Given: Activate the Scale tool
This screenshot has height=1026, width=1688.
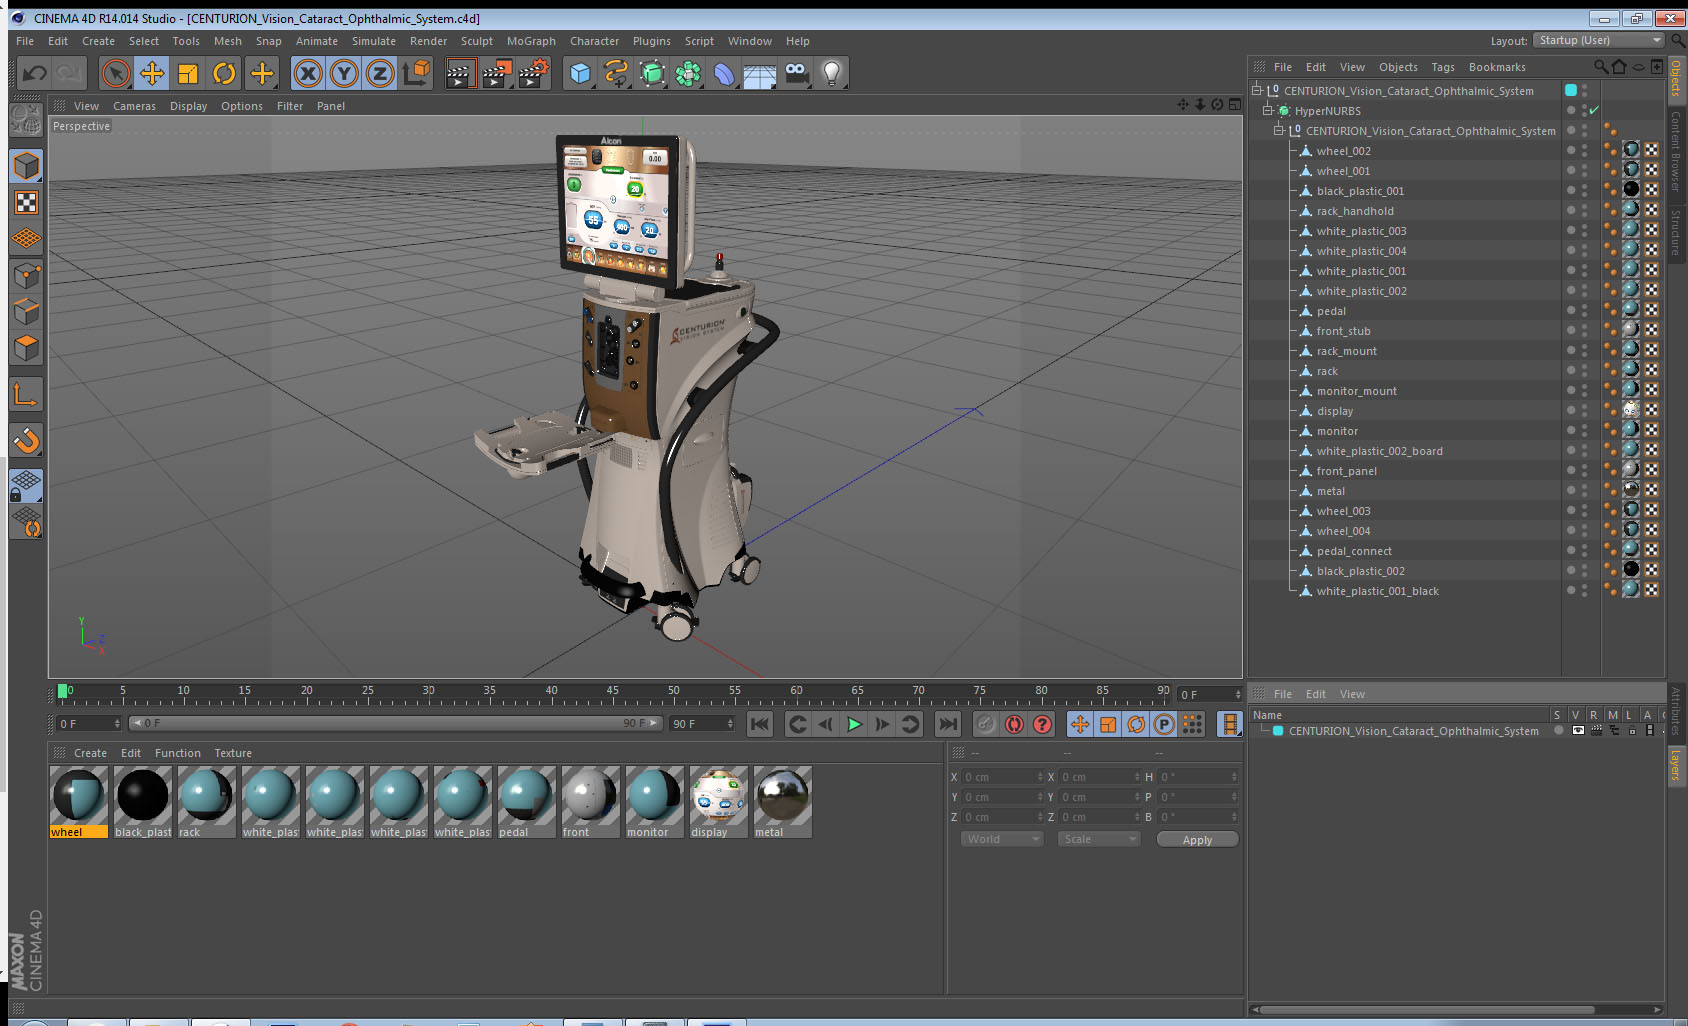Looking at the screenshot, I should tap(188, 73).
